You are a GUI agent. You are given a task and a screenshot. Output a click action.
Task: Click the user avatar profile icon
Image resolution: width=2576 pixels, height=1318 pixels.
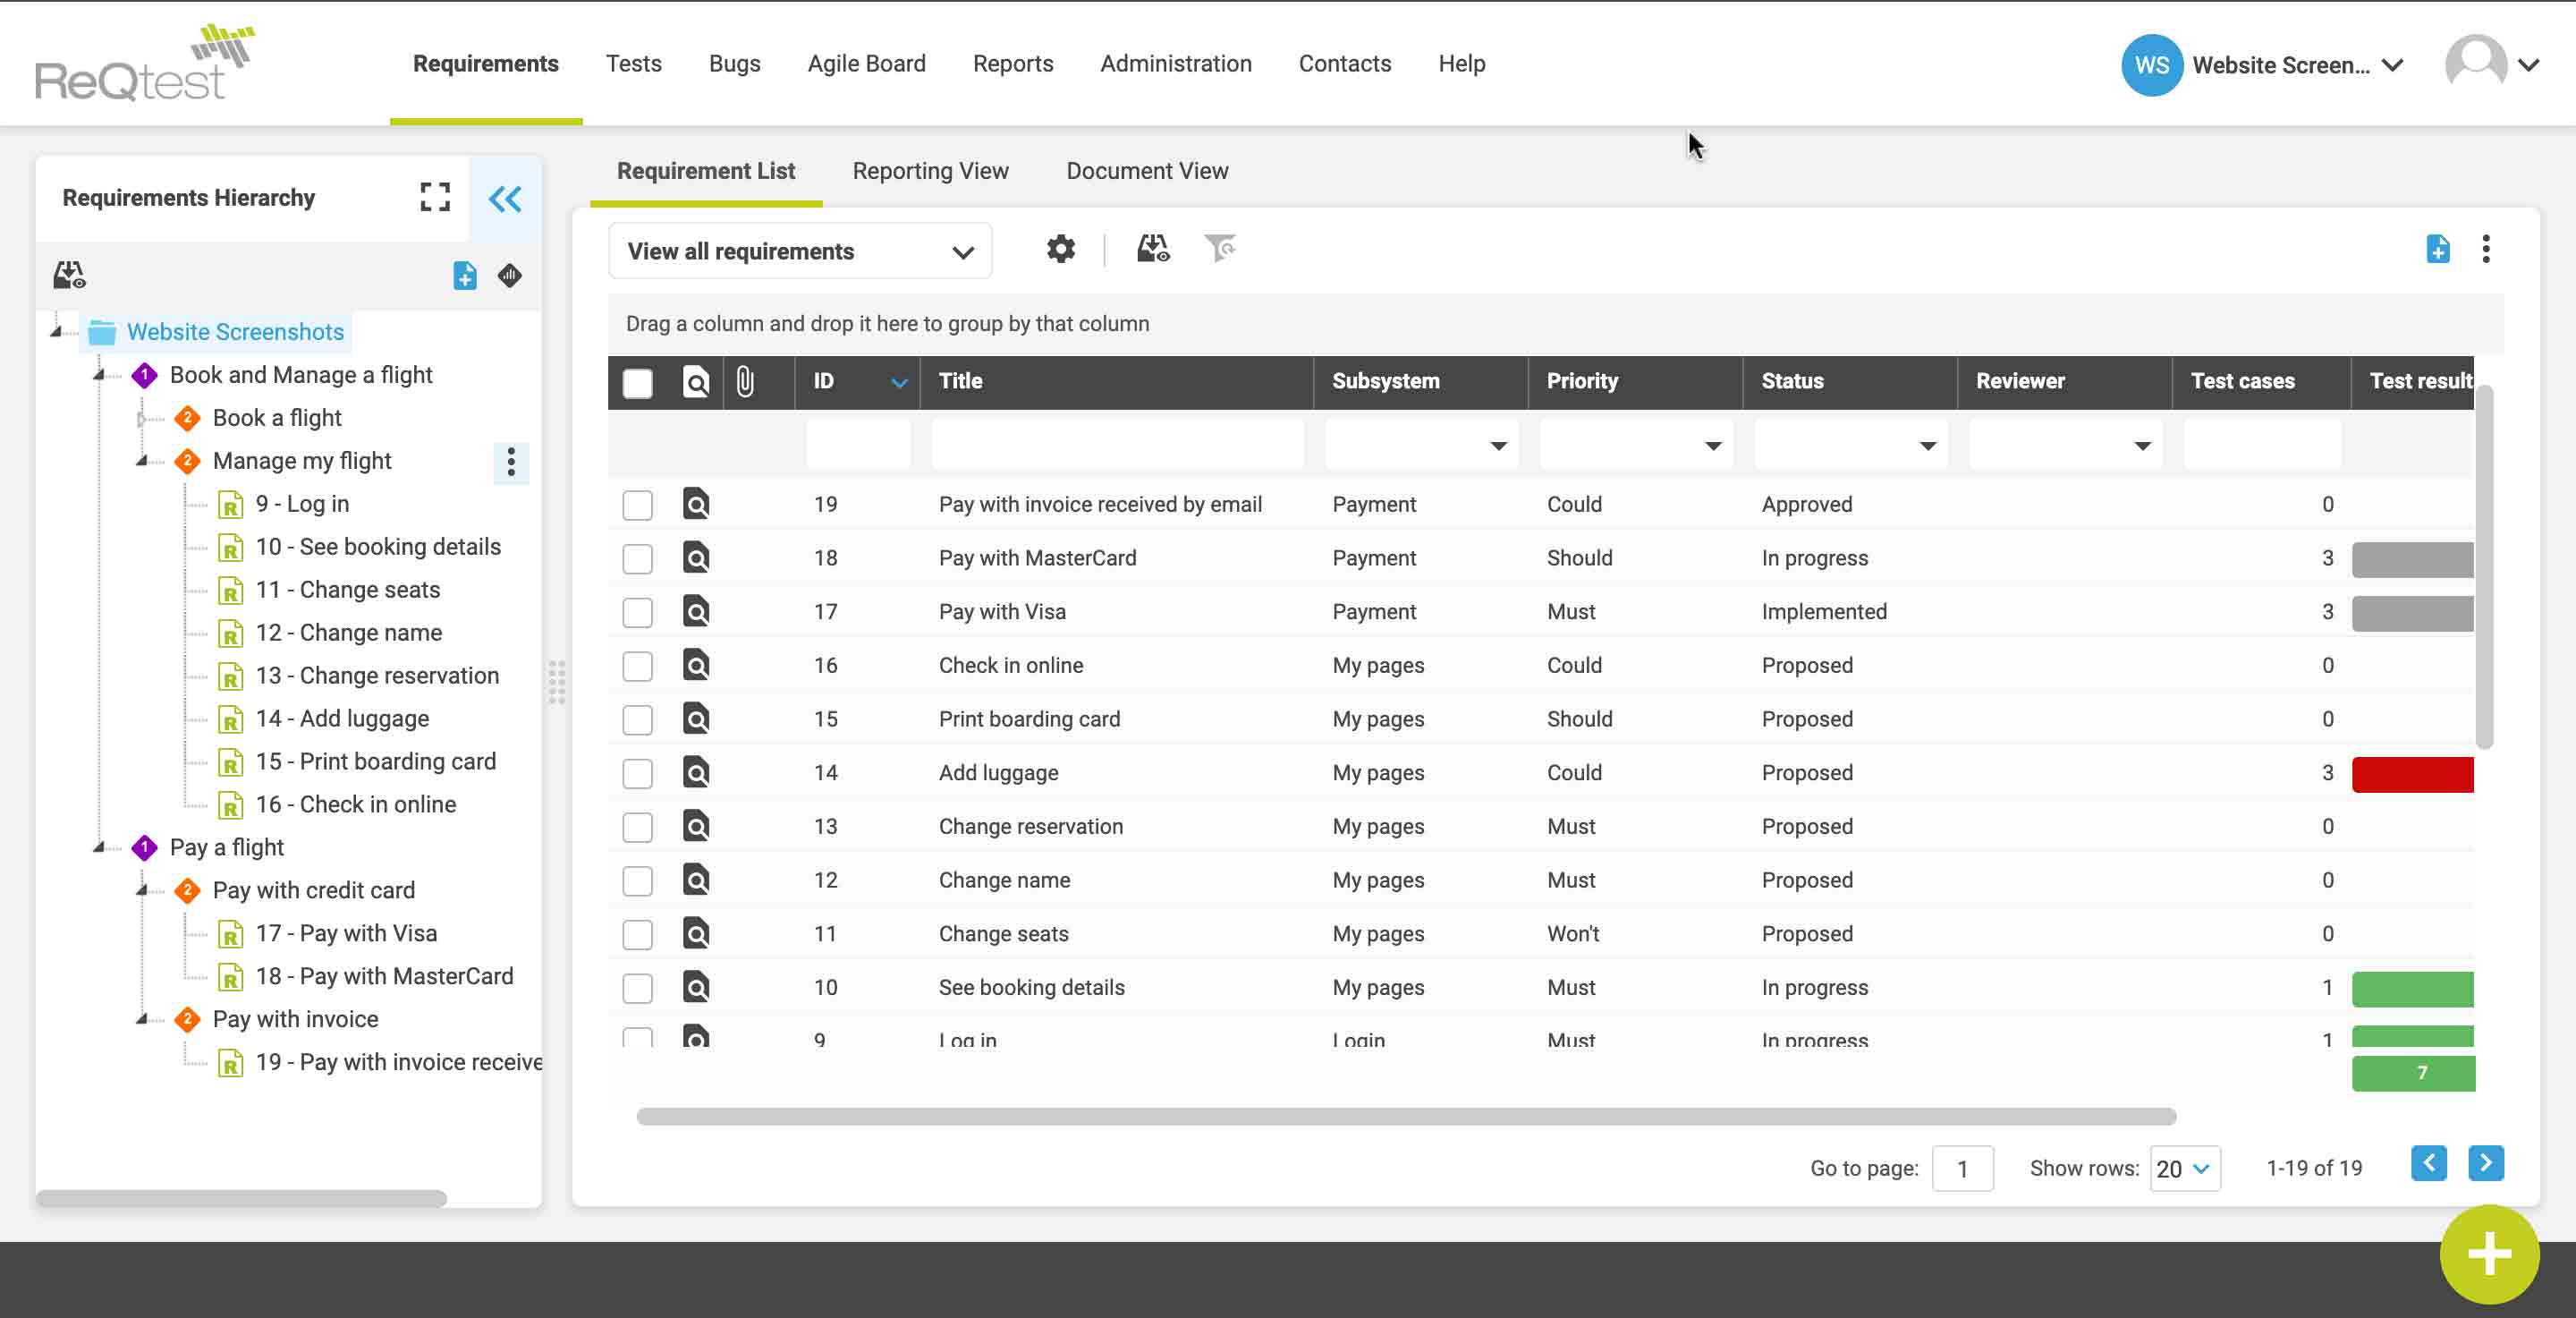tap(2476, 64)
